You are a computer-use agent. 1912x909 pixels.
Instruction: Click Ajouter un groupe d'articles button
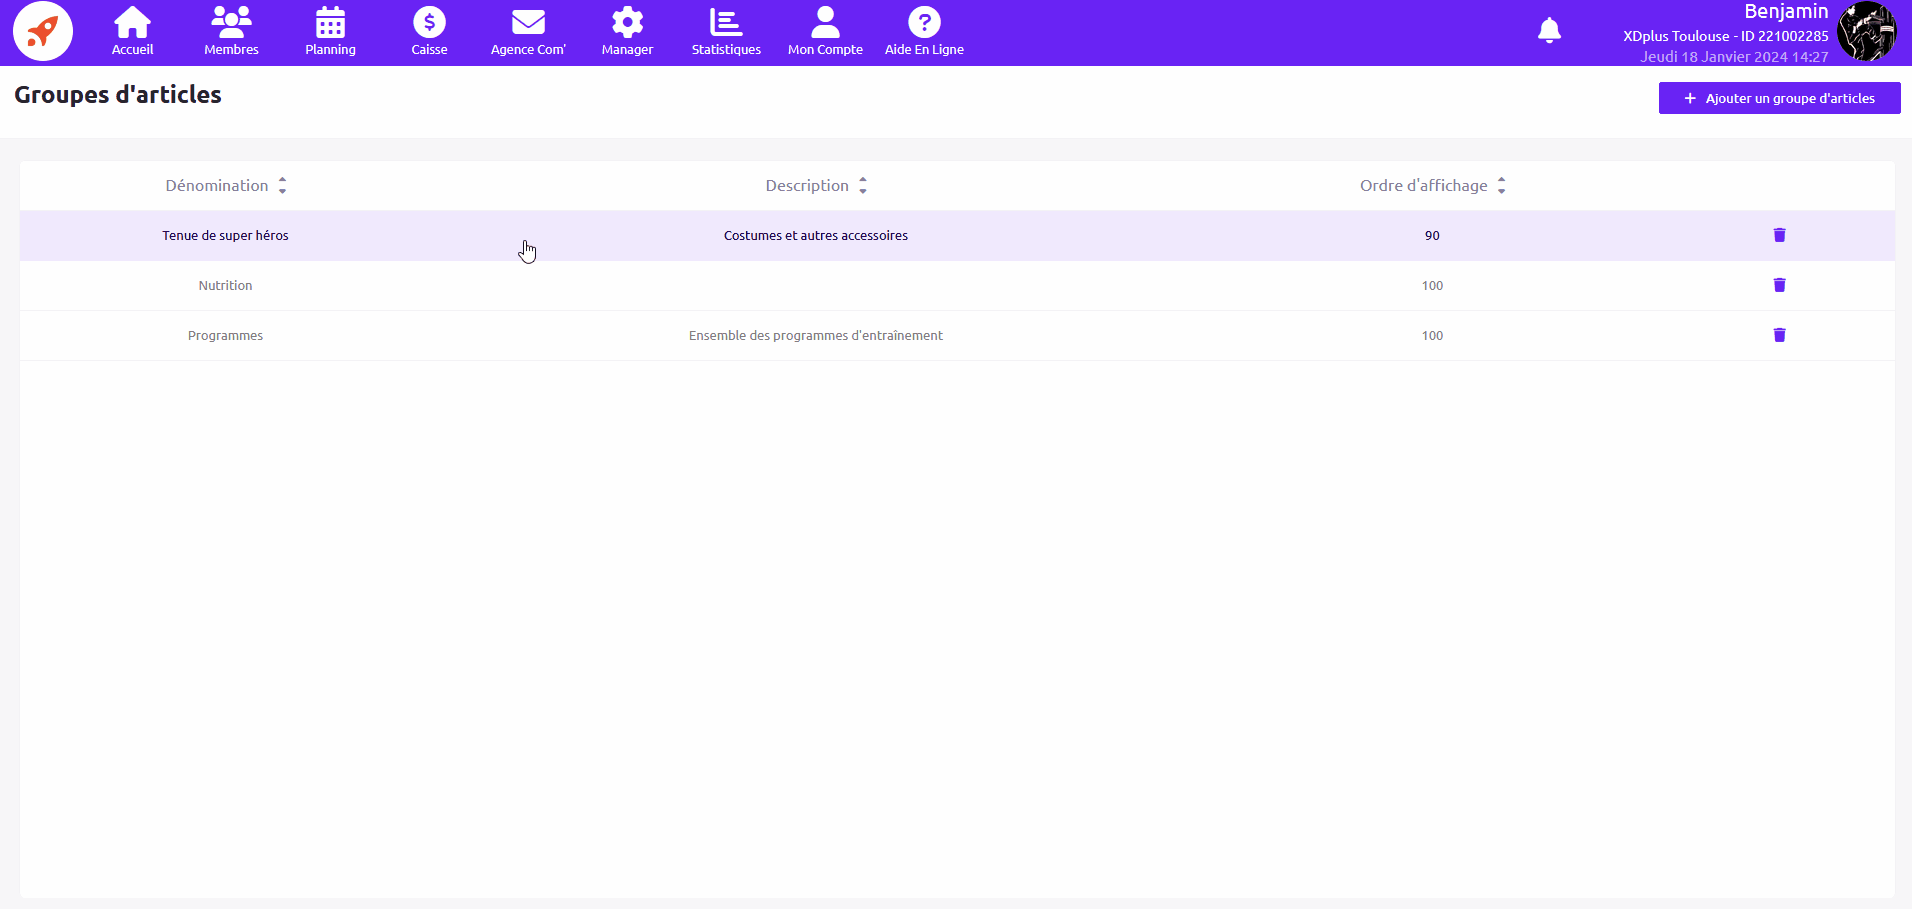(x=1779, y=98)
